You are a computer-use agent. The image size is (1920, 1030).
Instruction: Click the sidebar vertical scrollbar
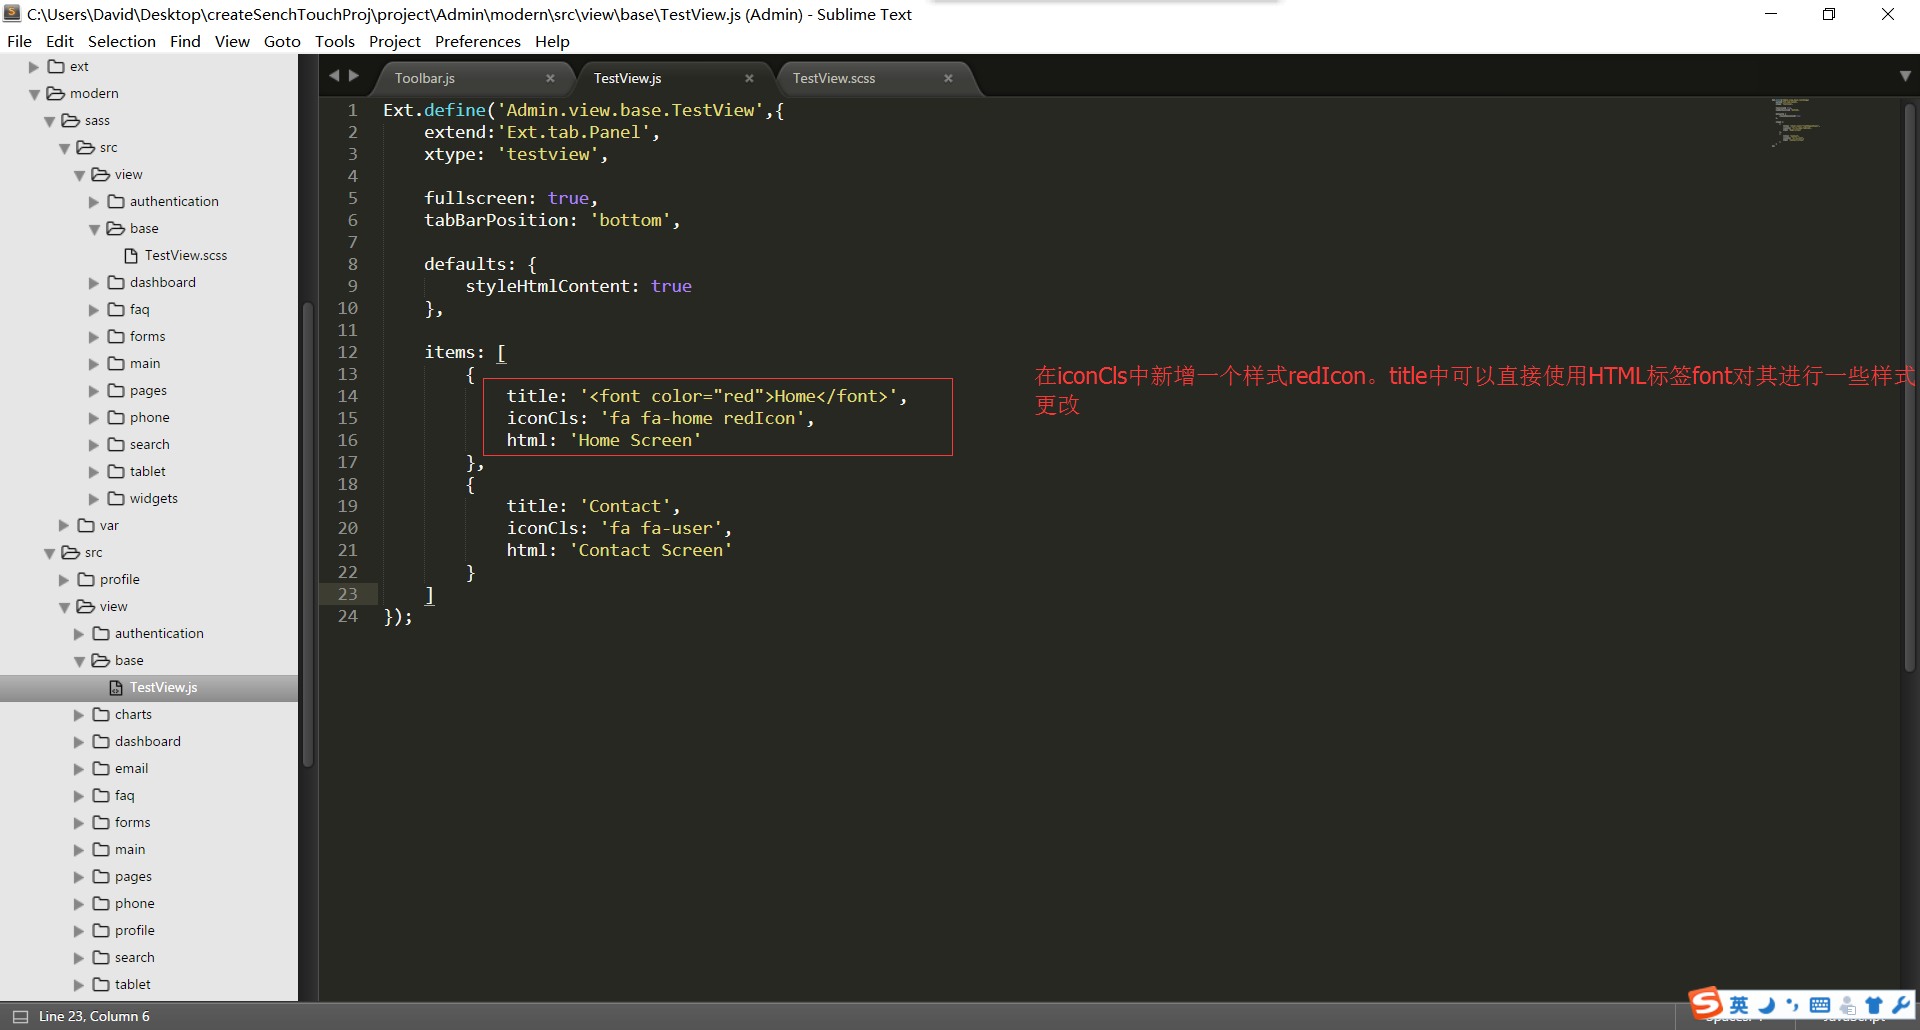[308, 534]
